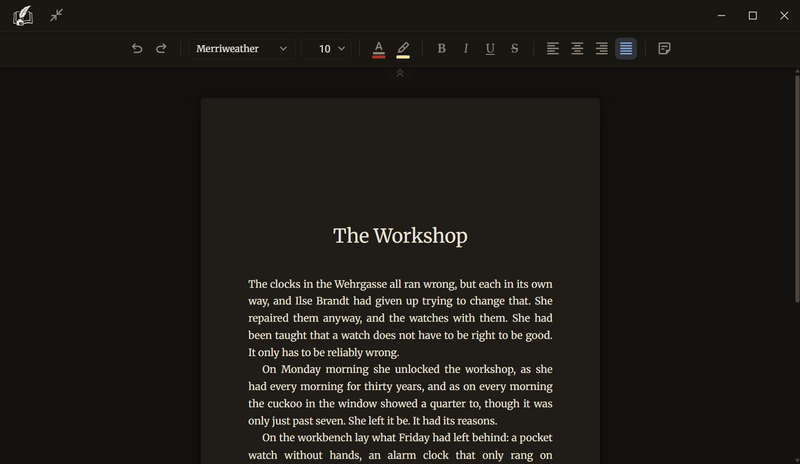The height and width of the screenshot is (464, 800).
Task: Align text to the left
Action: tap(553, 48)
